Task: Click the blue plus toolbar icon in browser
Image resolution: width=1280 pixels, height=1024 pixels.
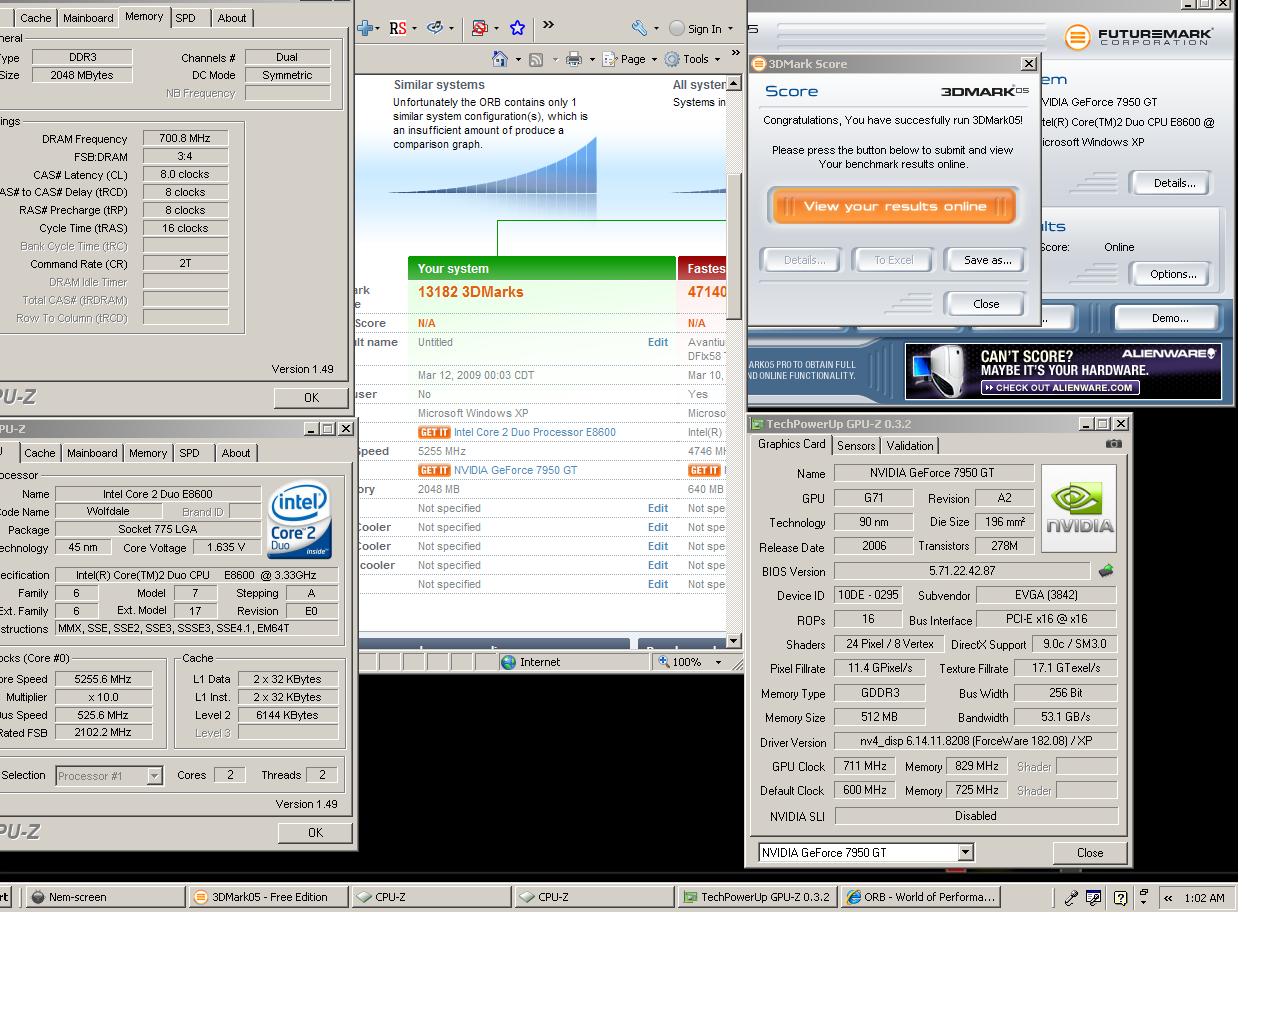Action: pyautogui.click(x=366, y=28)
